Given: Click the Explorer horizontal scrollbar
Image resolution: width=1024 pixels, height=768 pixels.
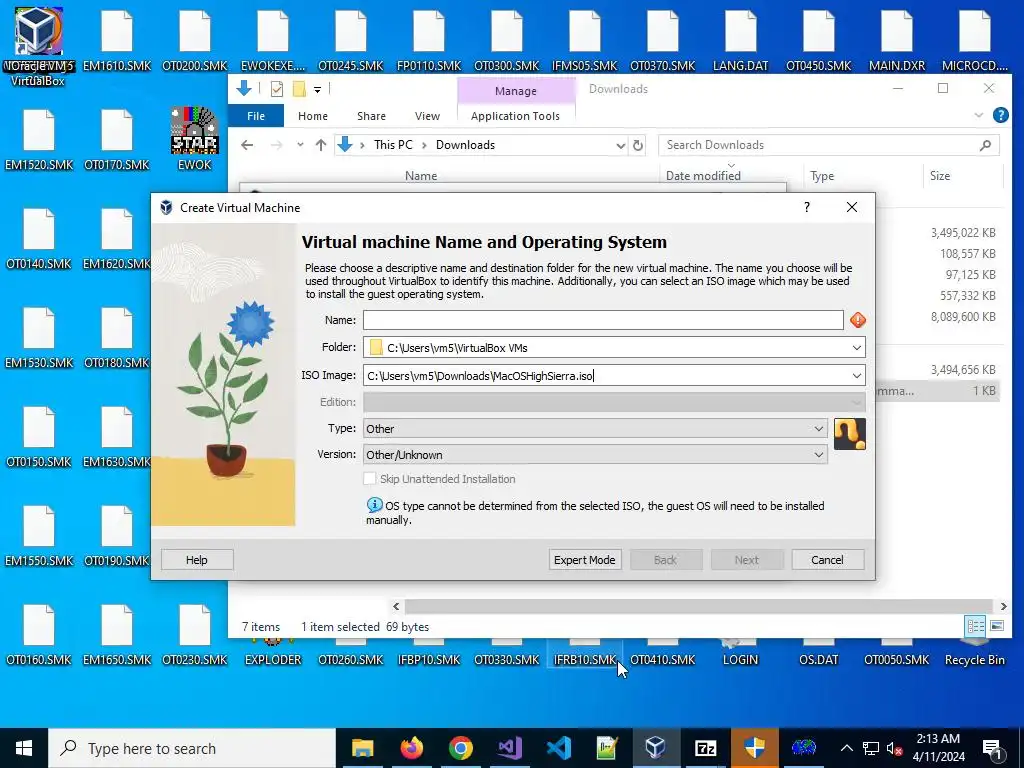Looking at the screenshot, I should point(699,606).
